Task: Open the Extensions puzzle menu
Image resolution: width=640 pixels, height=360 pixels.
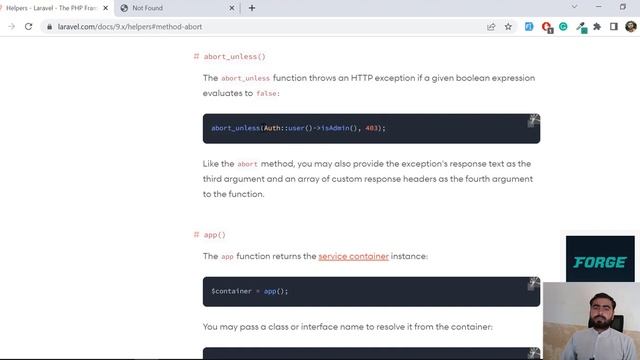Action: [x=597, y=27]
